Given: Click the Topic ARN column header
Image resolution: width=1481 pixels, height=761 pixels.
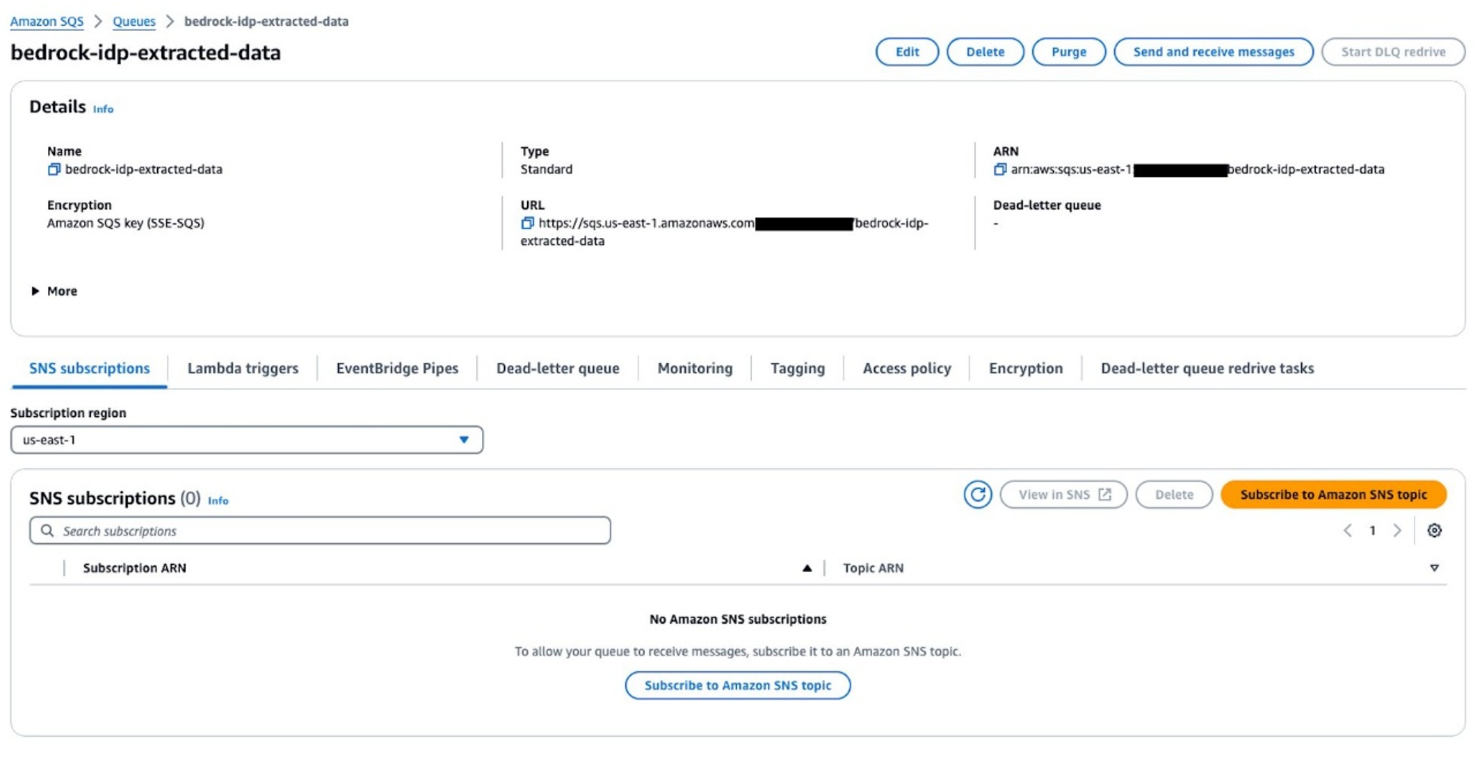Looking at the screenshot, I should pos(873,568).
